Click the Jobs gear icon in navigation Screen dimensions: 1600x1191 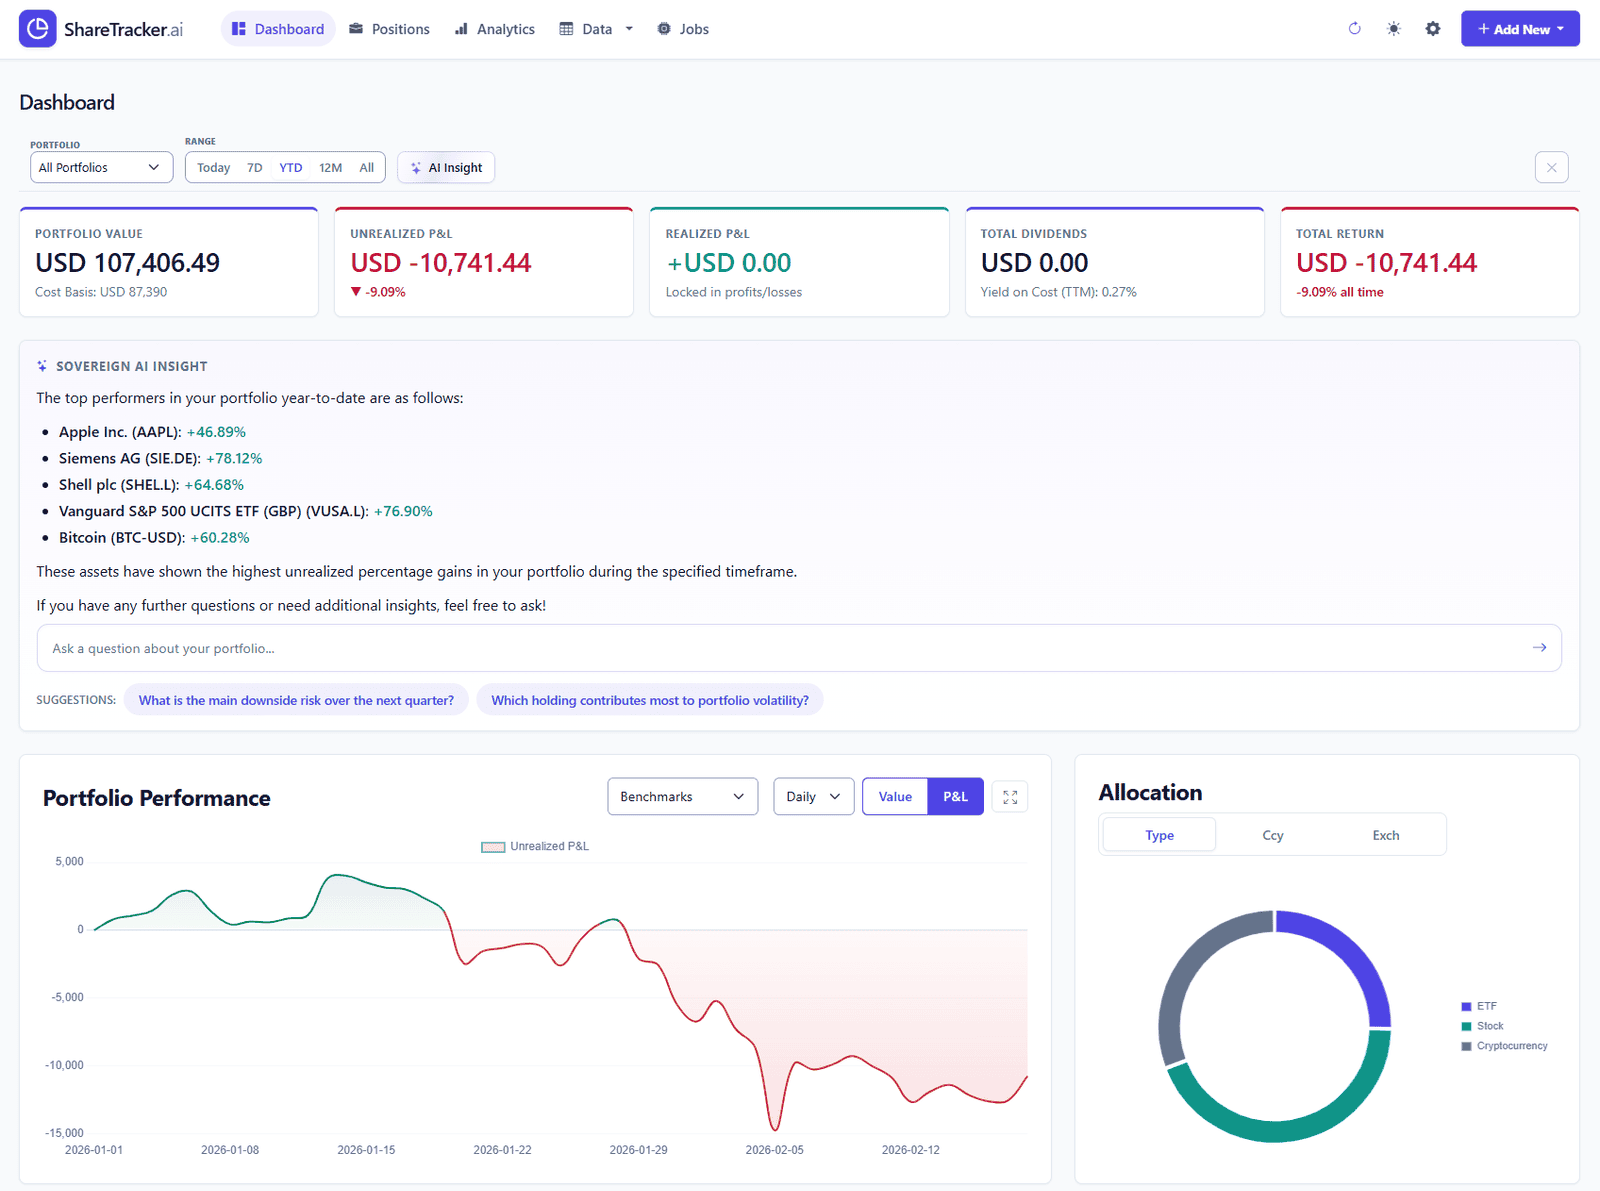point(661,29)
